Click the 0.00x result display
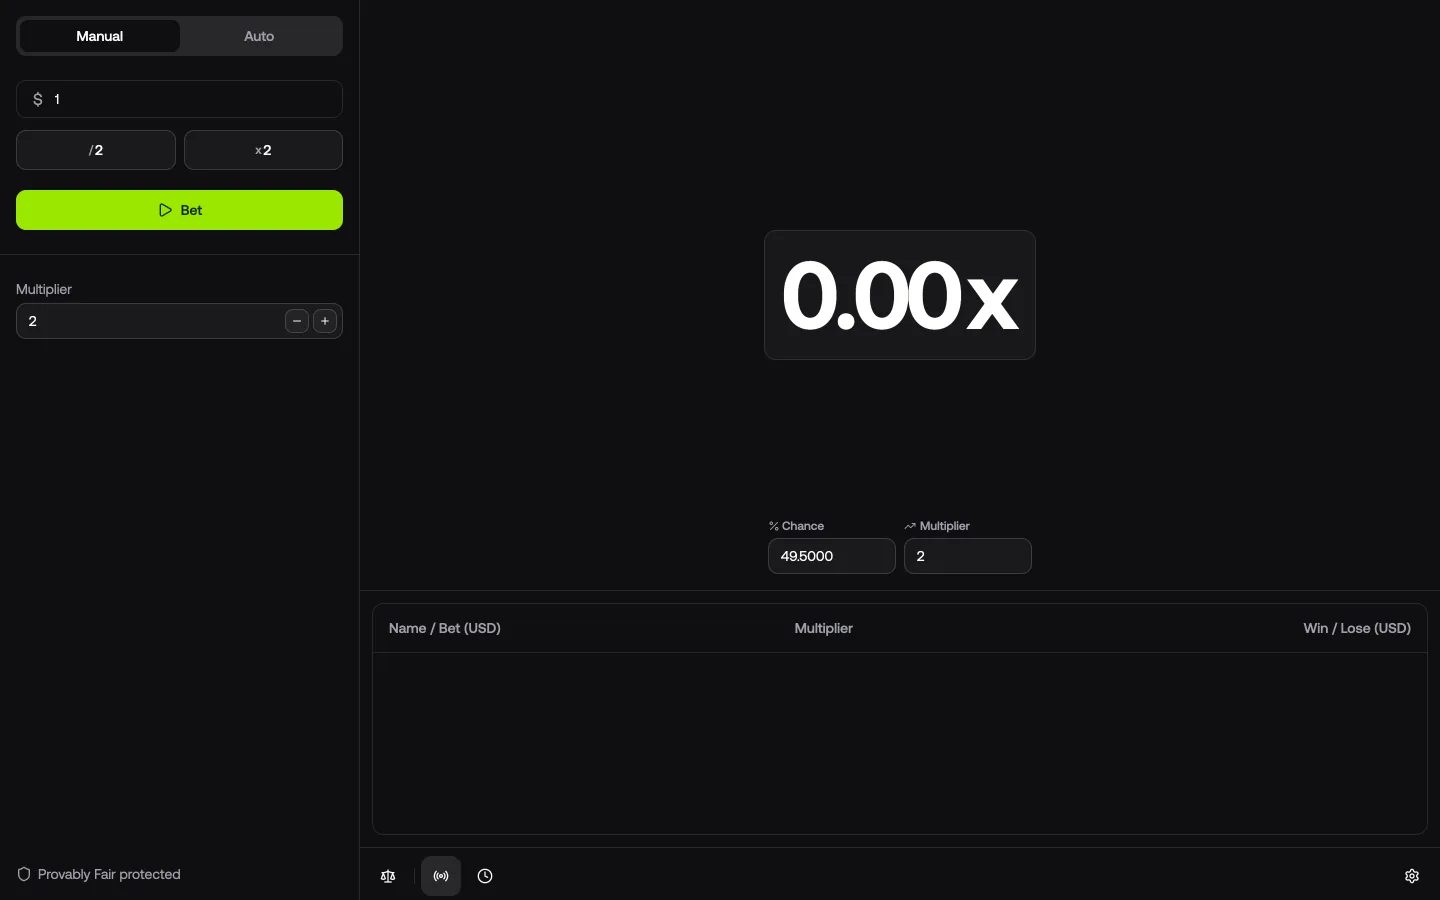Viewport: 1440px width, 900px height. tap(900, 295)
